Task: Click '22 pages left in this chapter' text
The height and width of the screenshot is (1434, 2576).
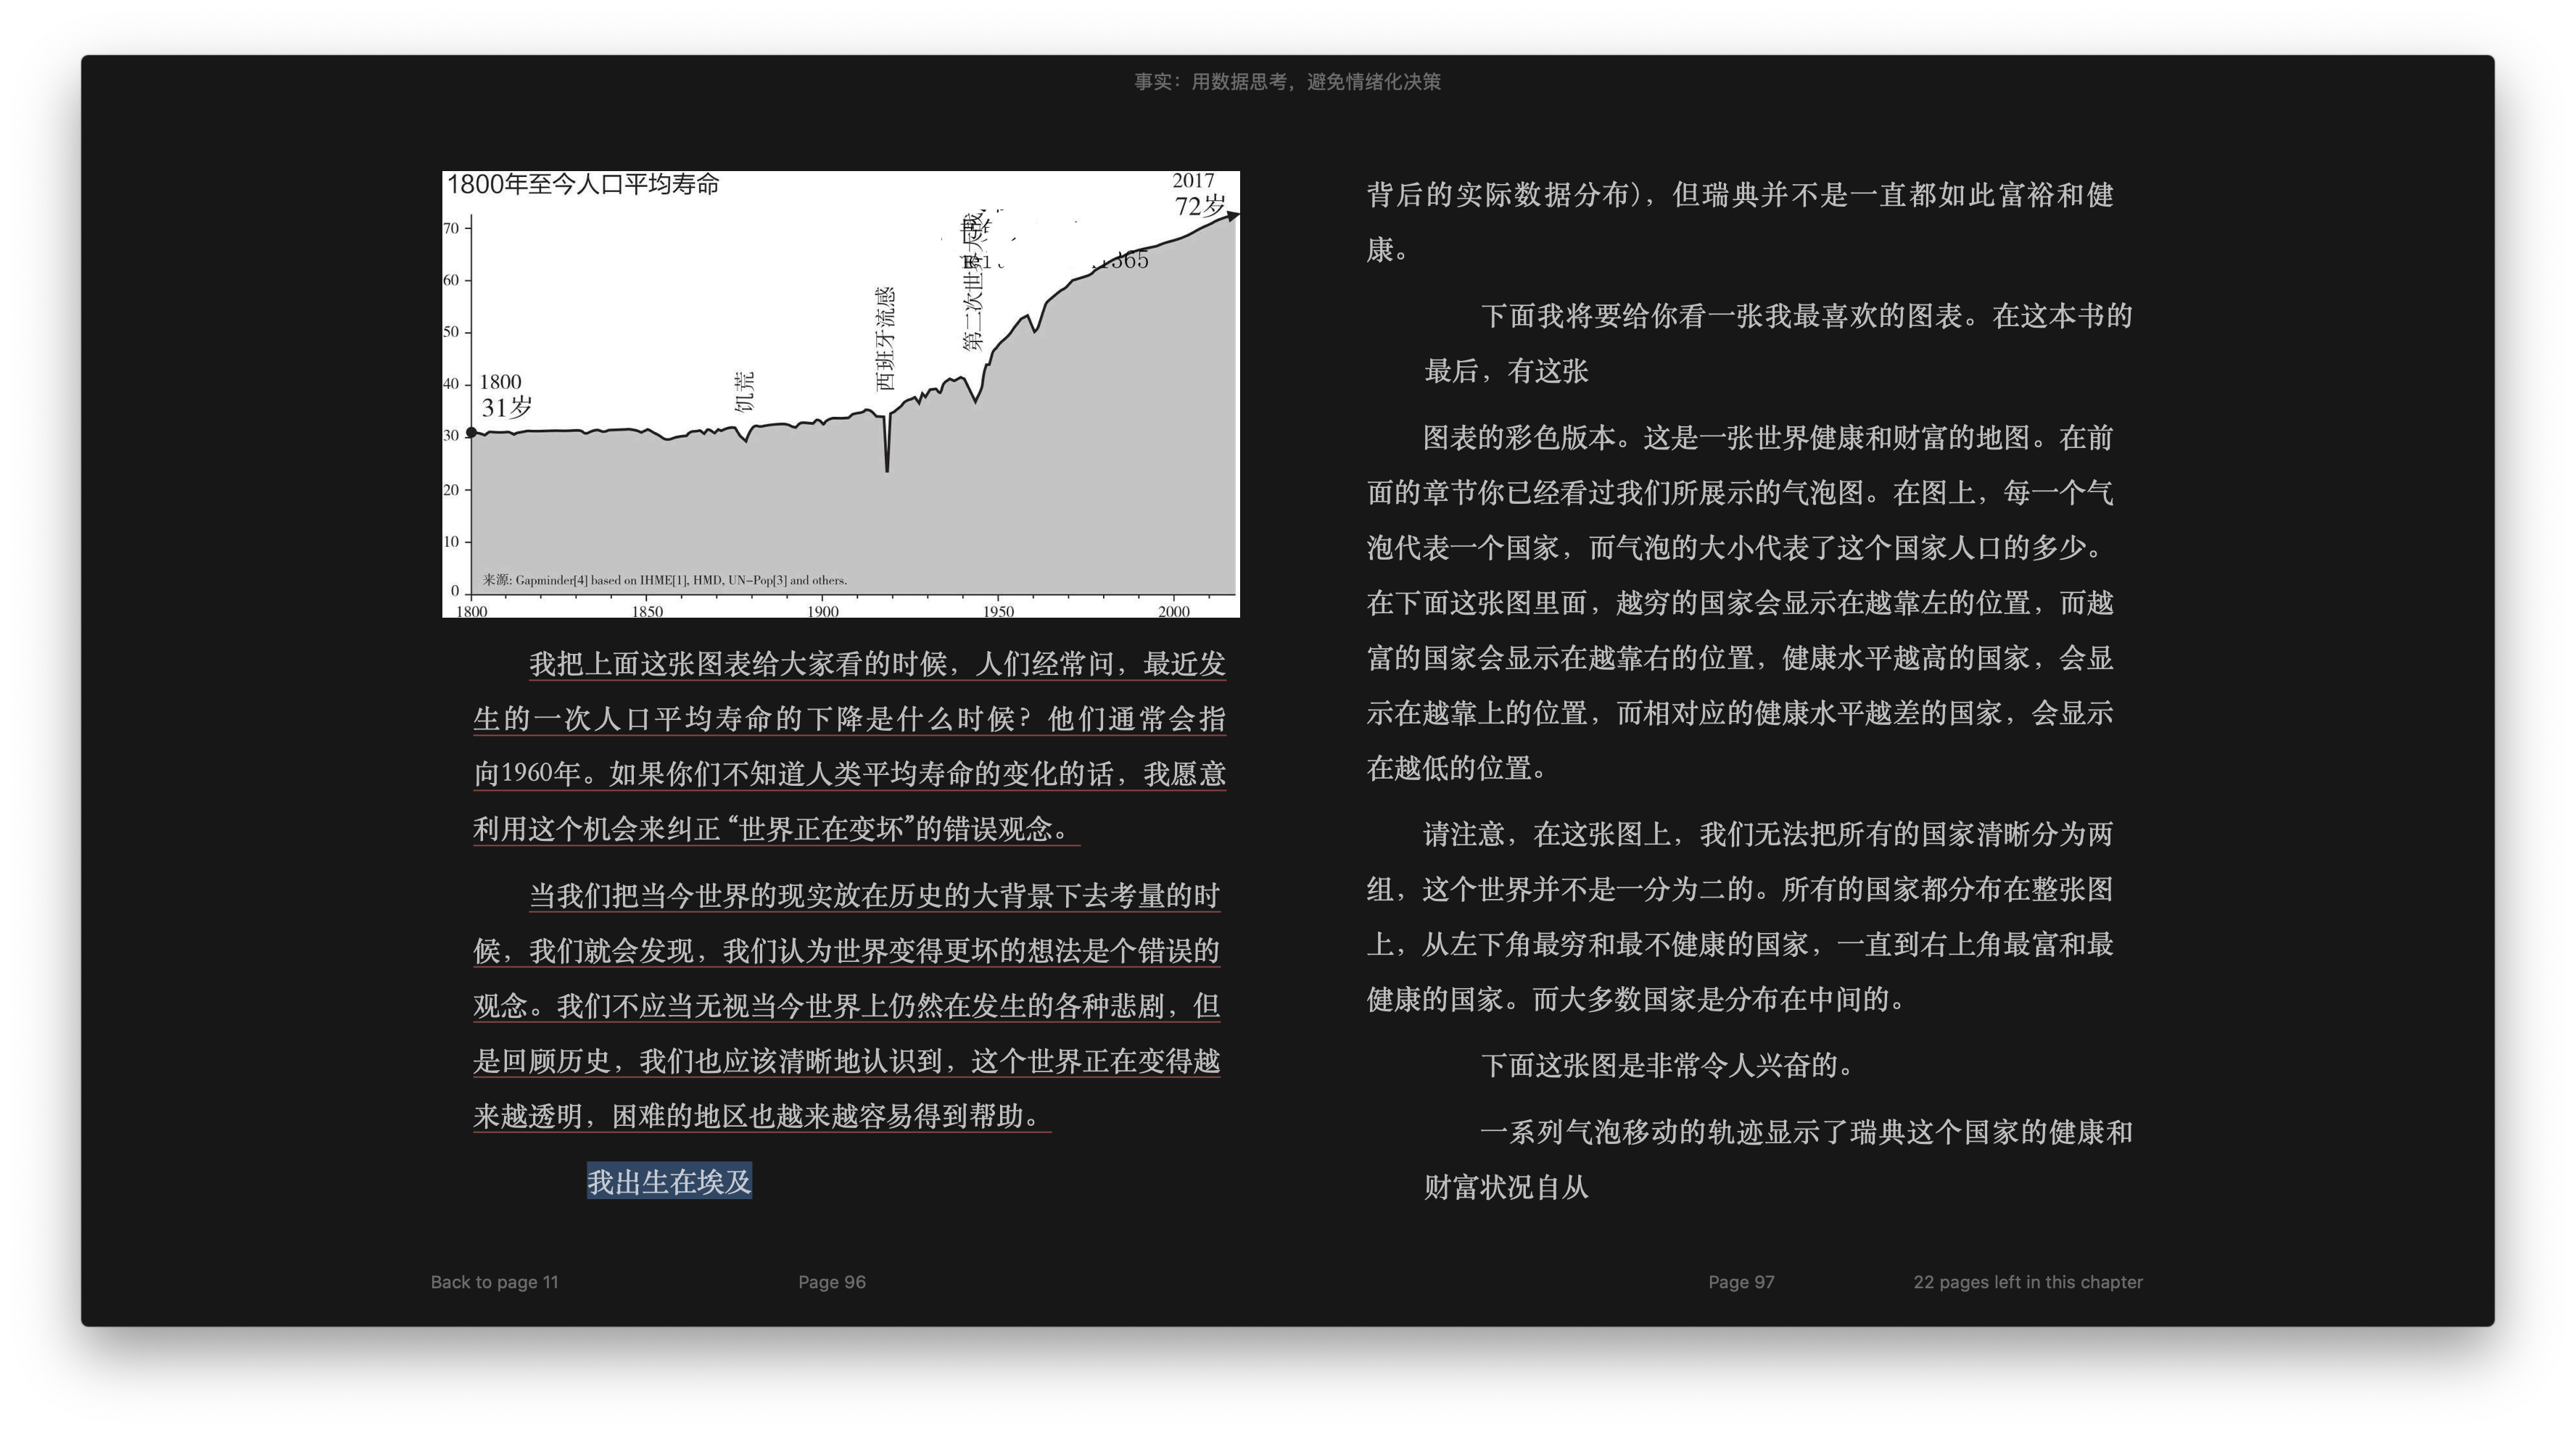Action: click(x=2028, y=1282)
